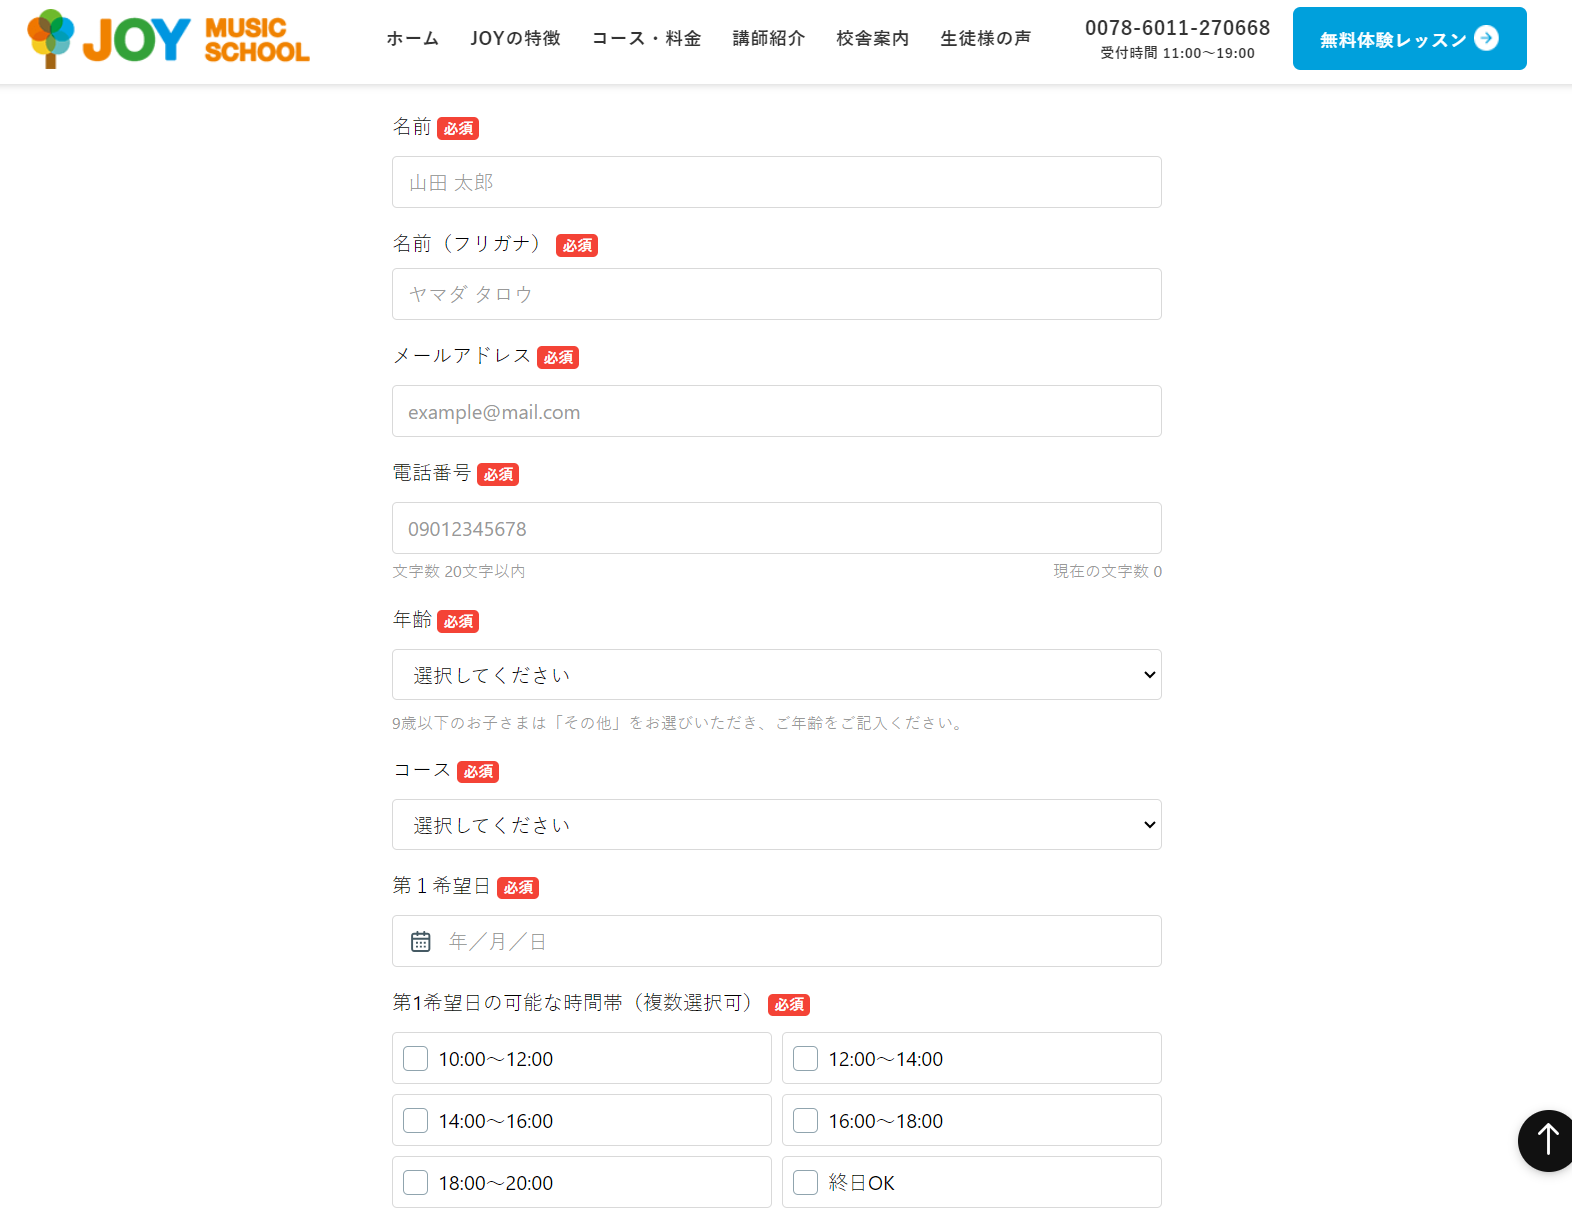This screenshot has width=1572, height=1214.
Task: Expand the コース course dropdown
Action: coord(776,825)
